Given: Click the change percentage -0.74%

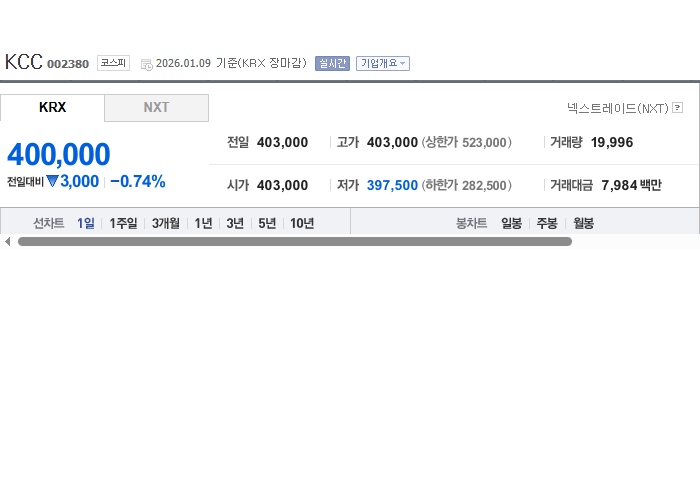Looking at the screenshot, I should click(x=138, y=181).
